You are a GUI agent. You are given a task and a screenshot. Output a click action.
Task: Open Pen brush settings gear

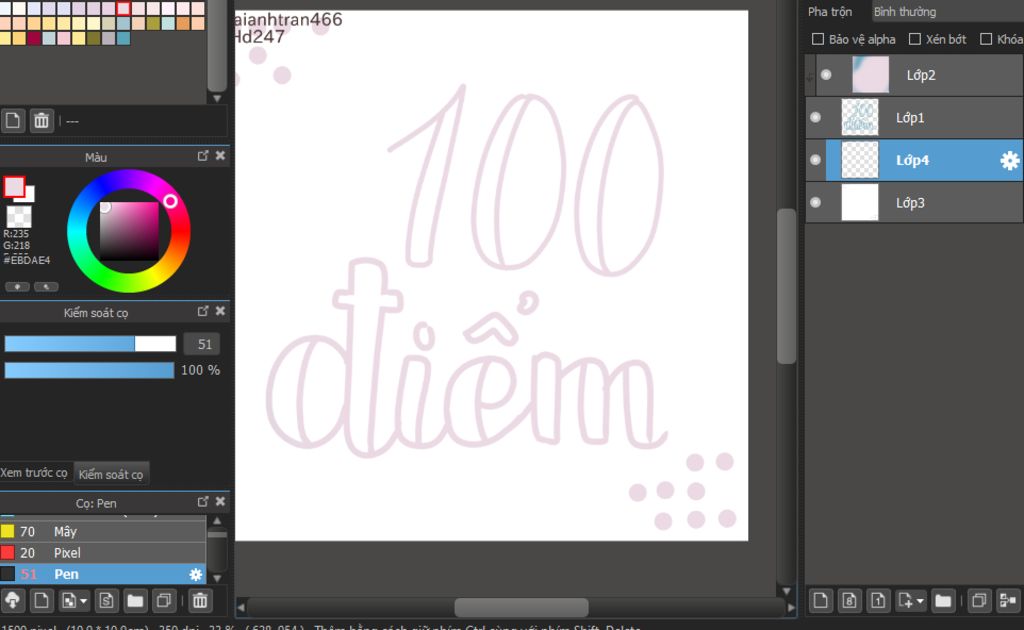[x=195, y=575]
